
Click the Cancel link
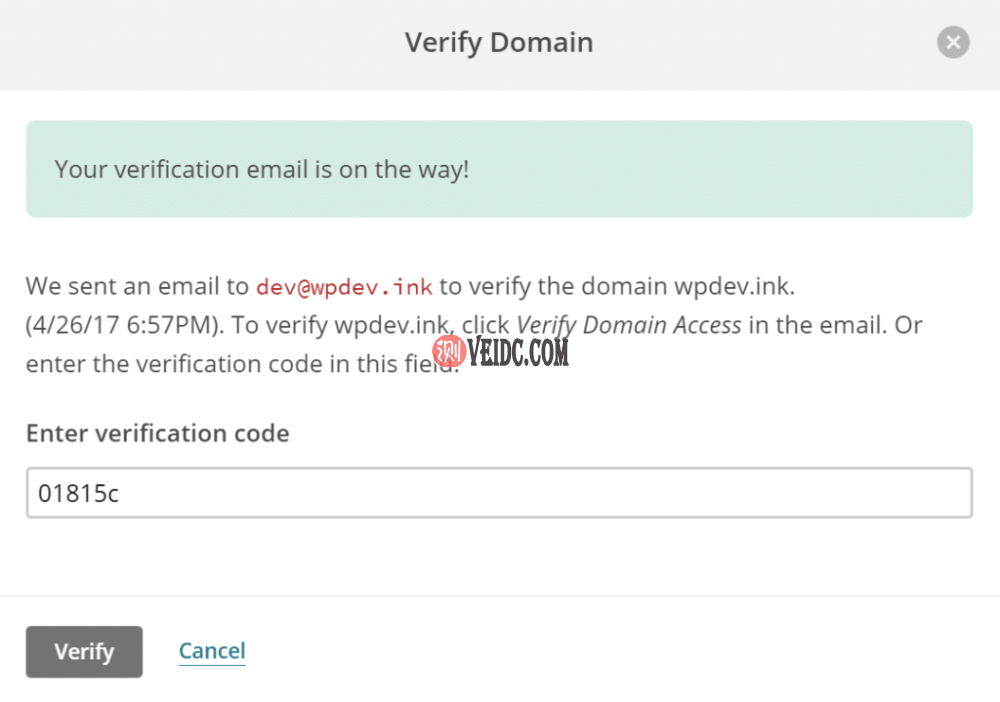(x=212, y=652)
